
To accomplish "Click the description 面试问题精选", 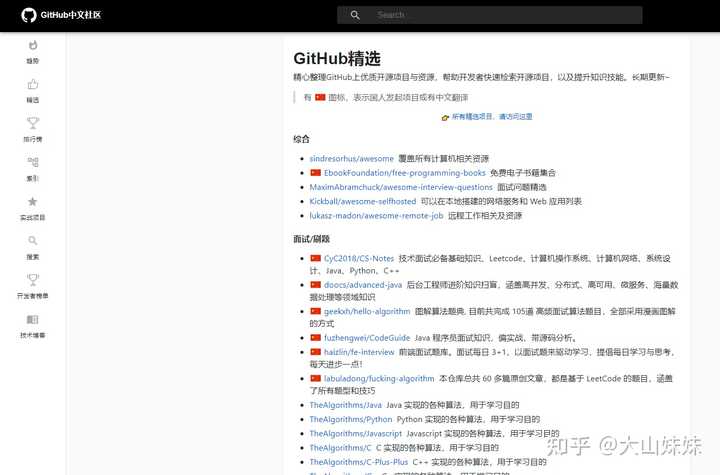I will (x=522, y=187).
